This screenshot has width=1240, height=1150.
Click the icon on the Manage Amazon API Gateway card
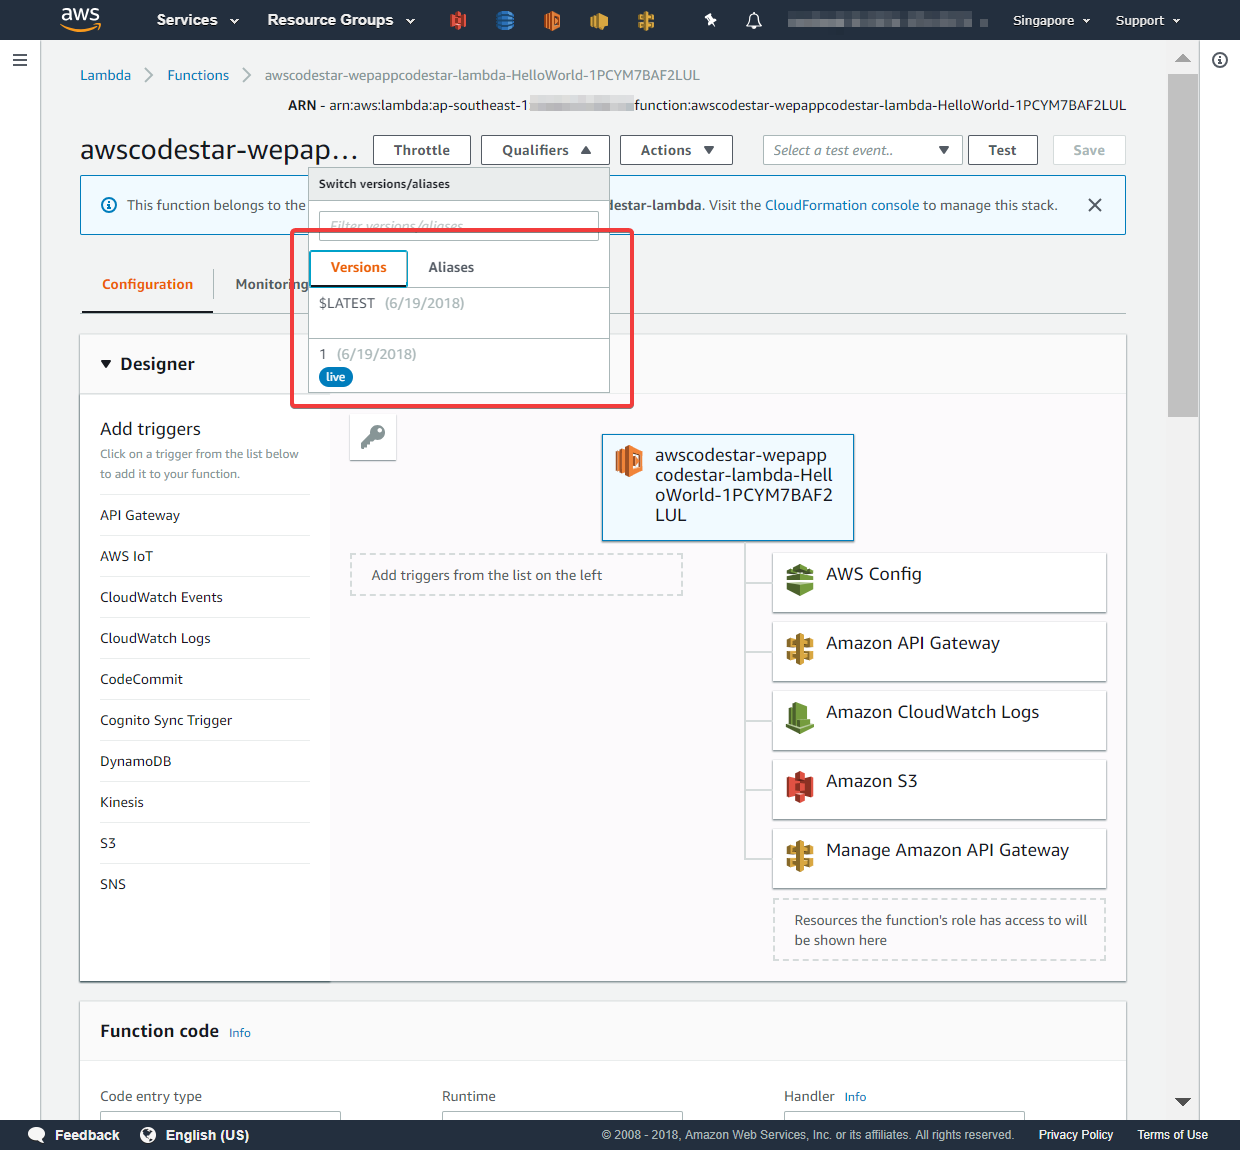(x=800, y=856)
